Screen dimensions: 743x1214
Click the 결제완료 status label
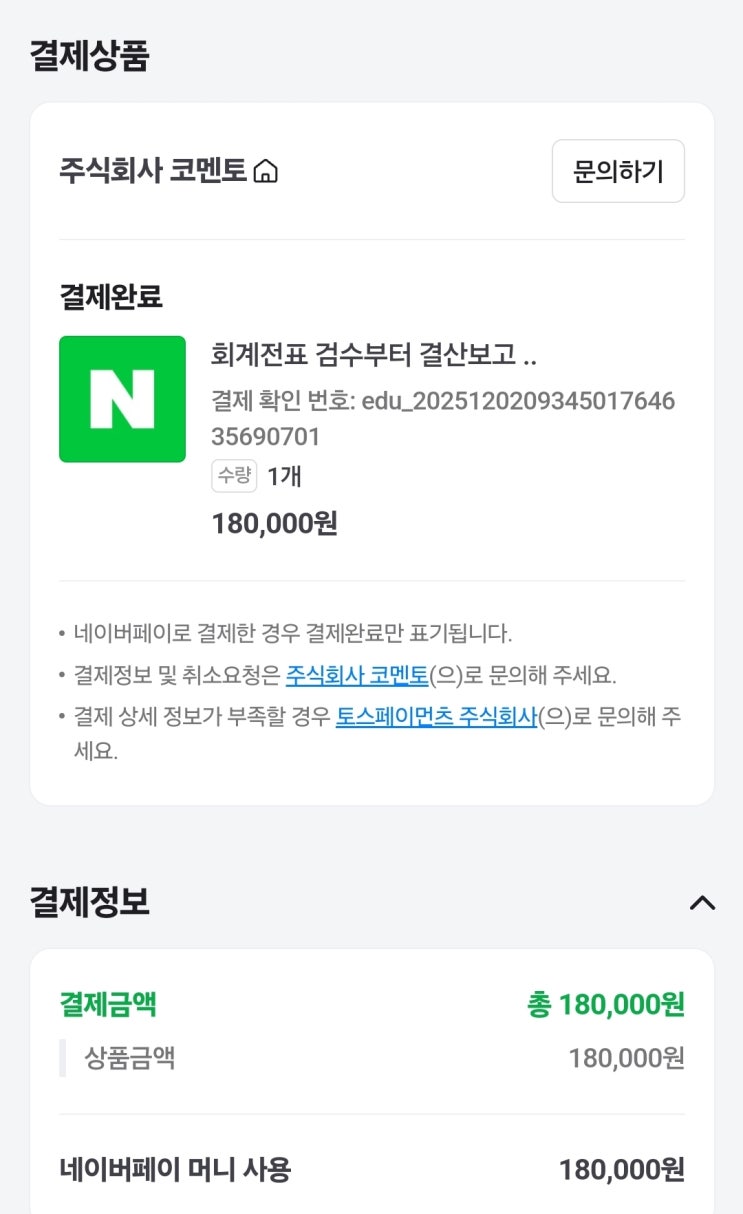111,296
